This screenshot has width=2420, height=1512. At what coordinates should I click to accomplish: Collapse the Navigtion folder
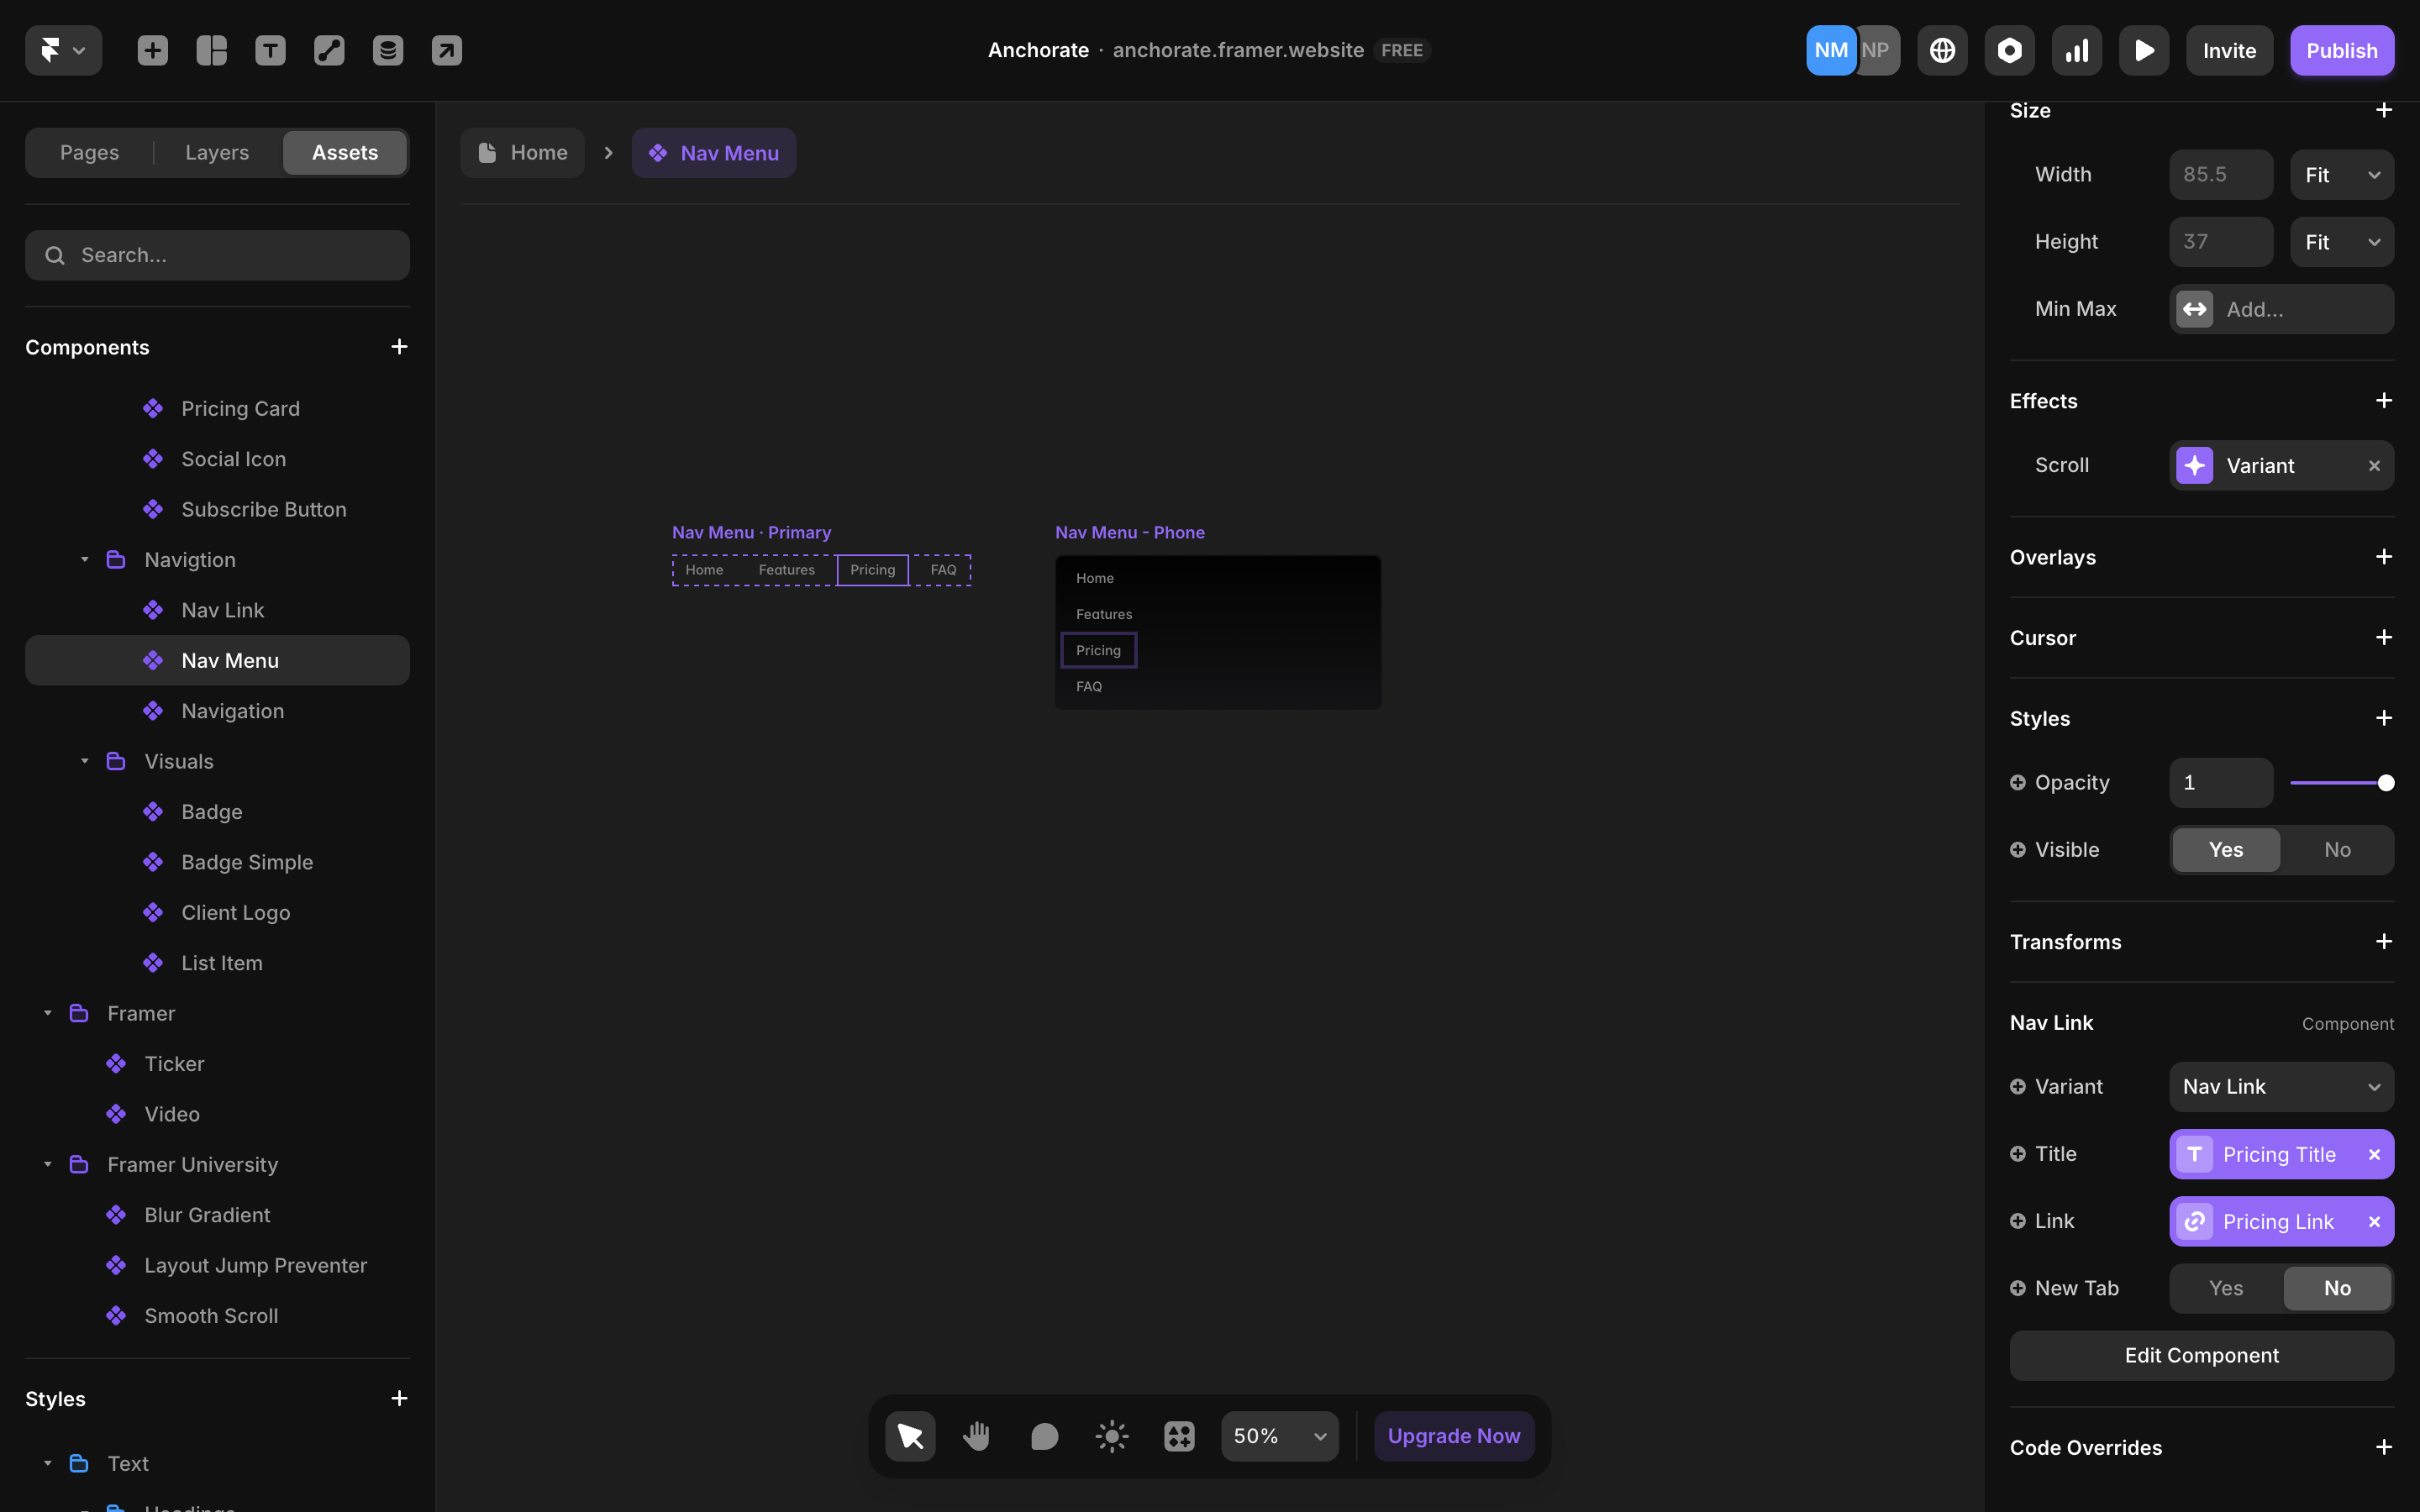(x=85, y=560)
